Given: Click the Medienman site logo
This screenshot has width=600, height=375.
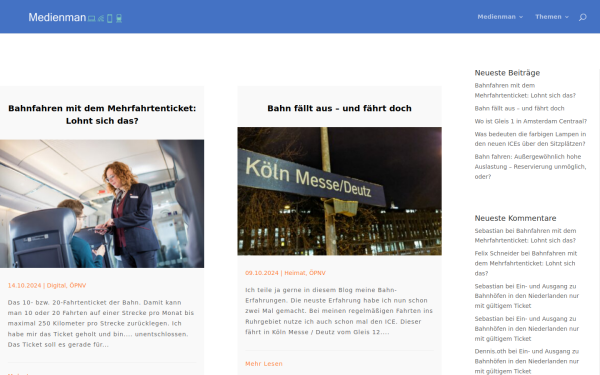Looking at the screenshot, I should tap(75, 18).
